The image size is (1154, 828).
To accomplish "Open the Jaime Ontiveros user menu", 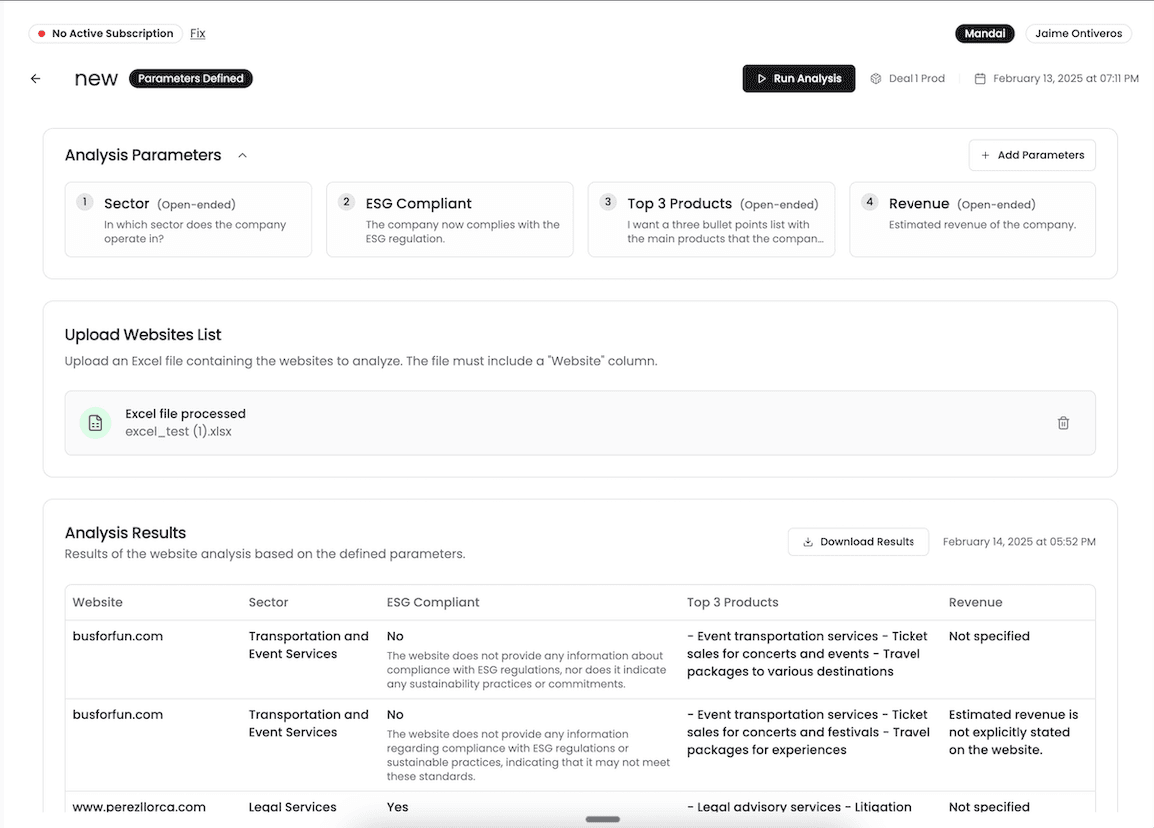I will pos(1078,34).
